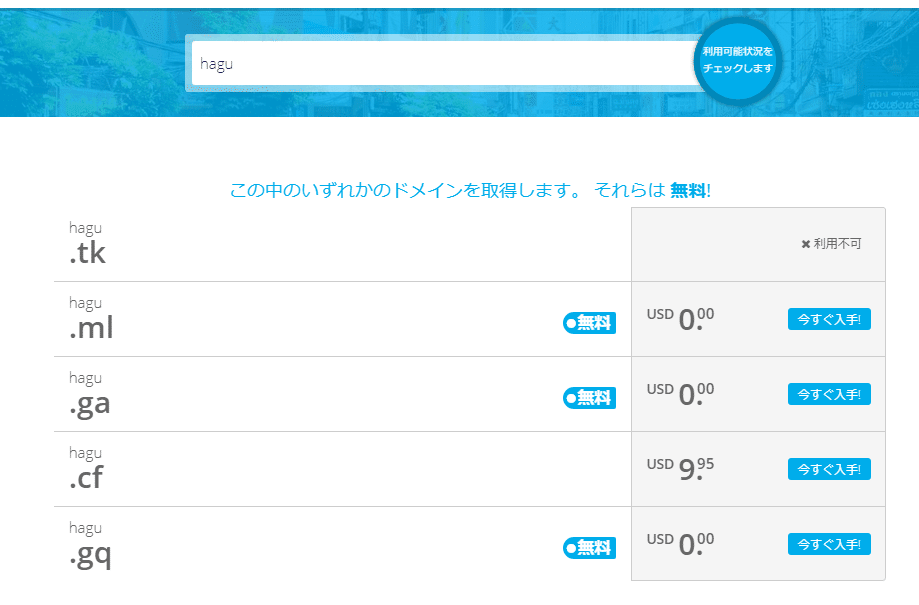The image size is (919, 605).
Task: Click the free badge for .gq
Action: coord(590,547)
